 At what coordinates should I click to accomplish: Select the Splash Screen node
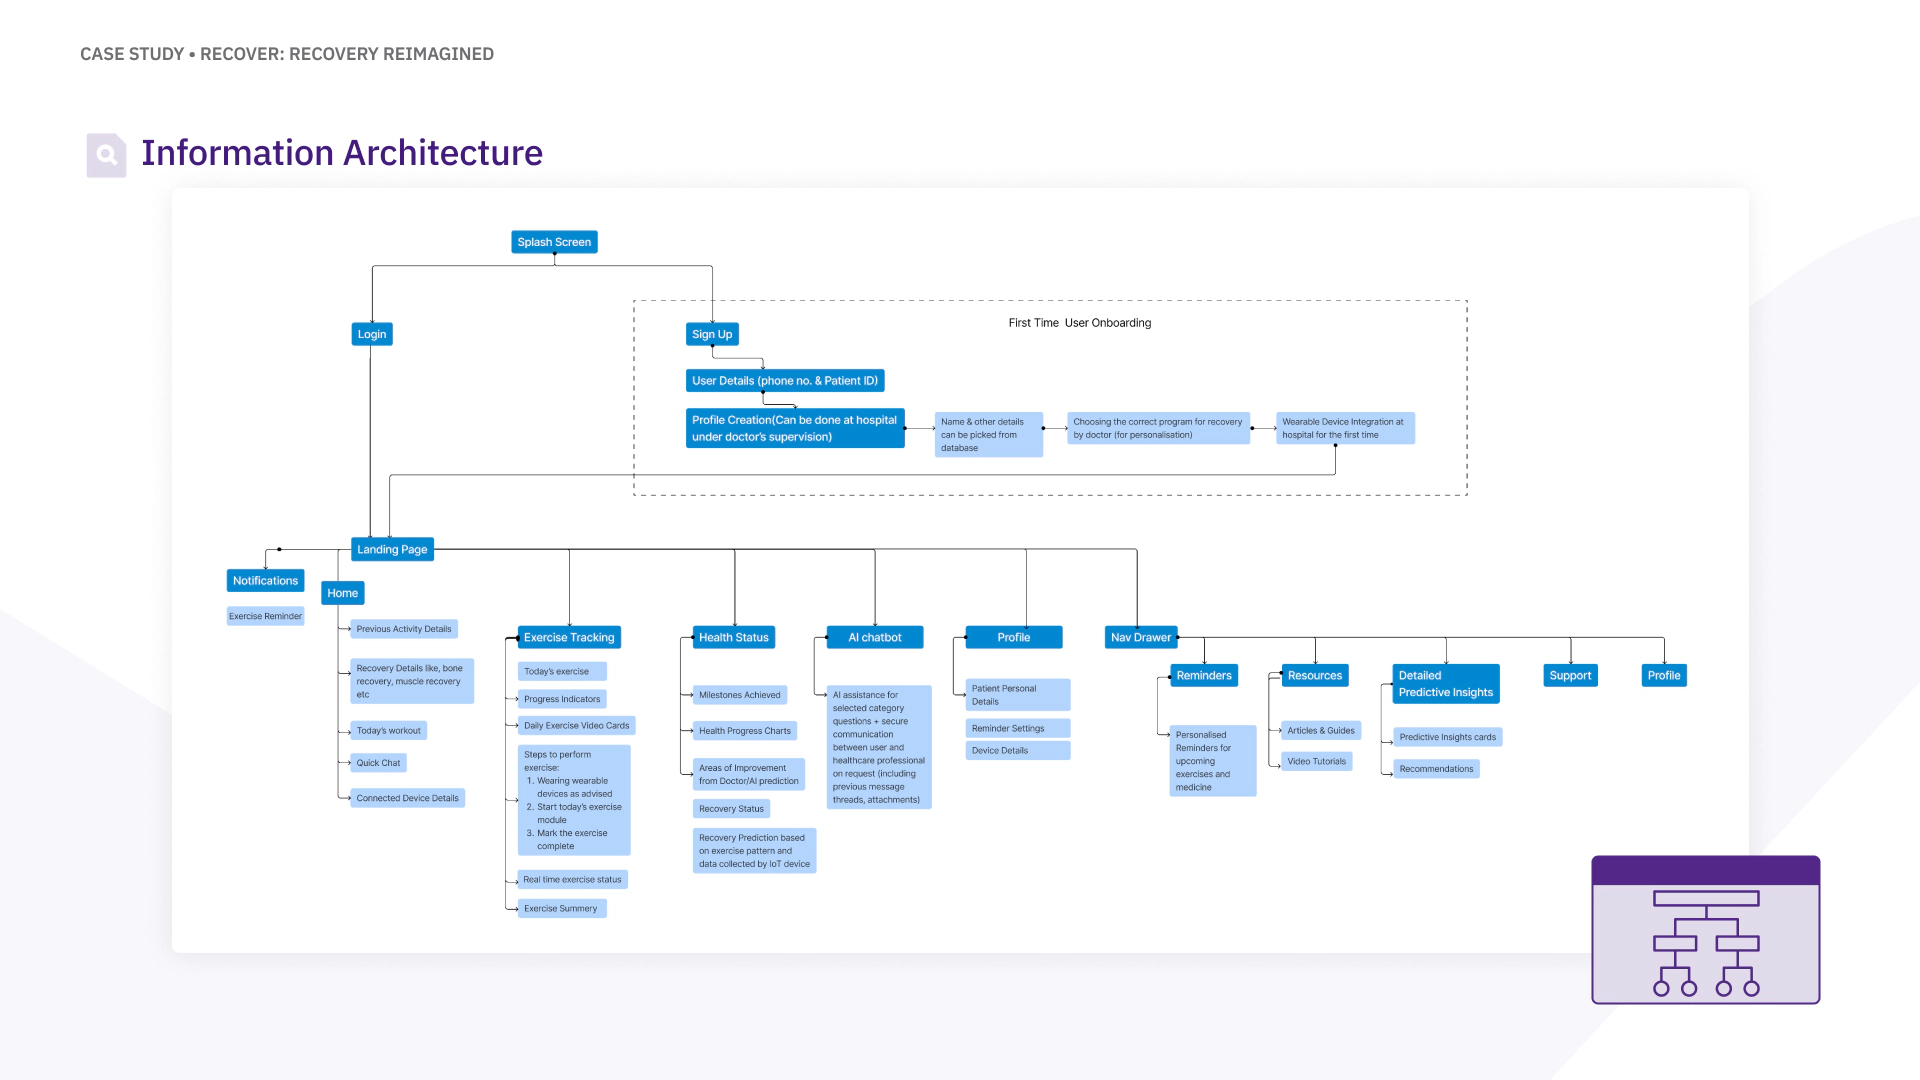[x=554, y=241]
